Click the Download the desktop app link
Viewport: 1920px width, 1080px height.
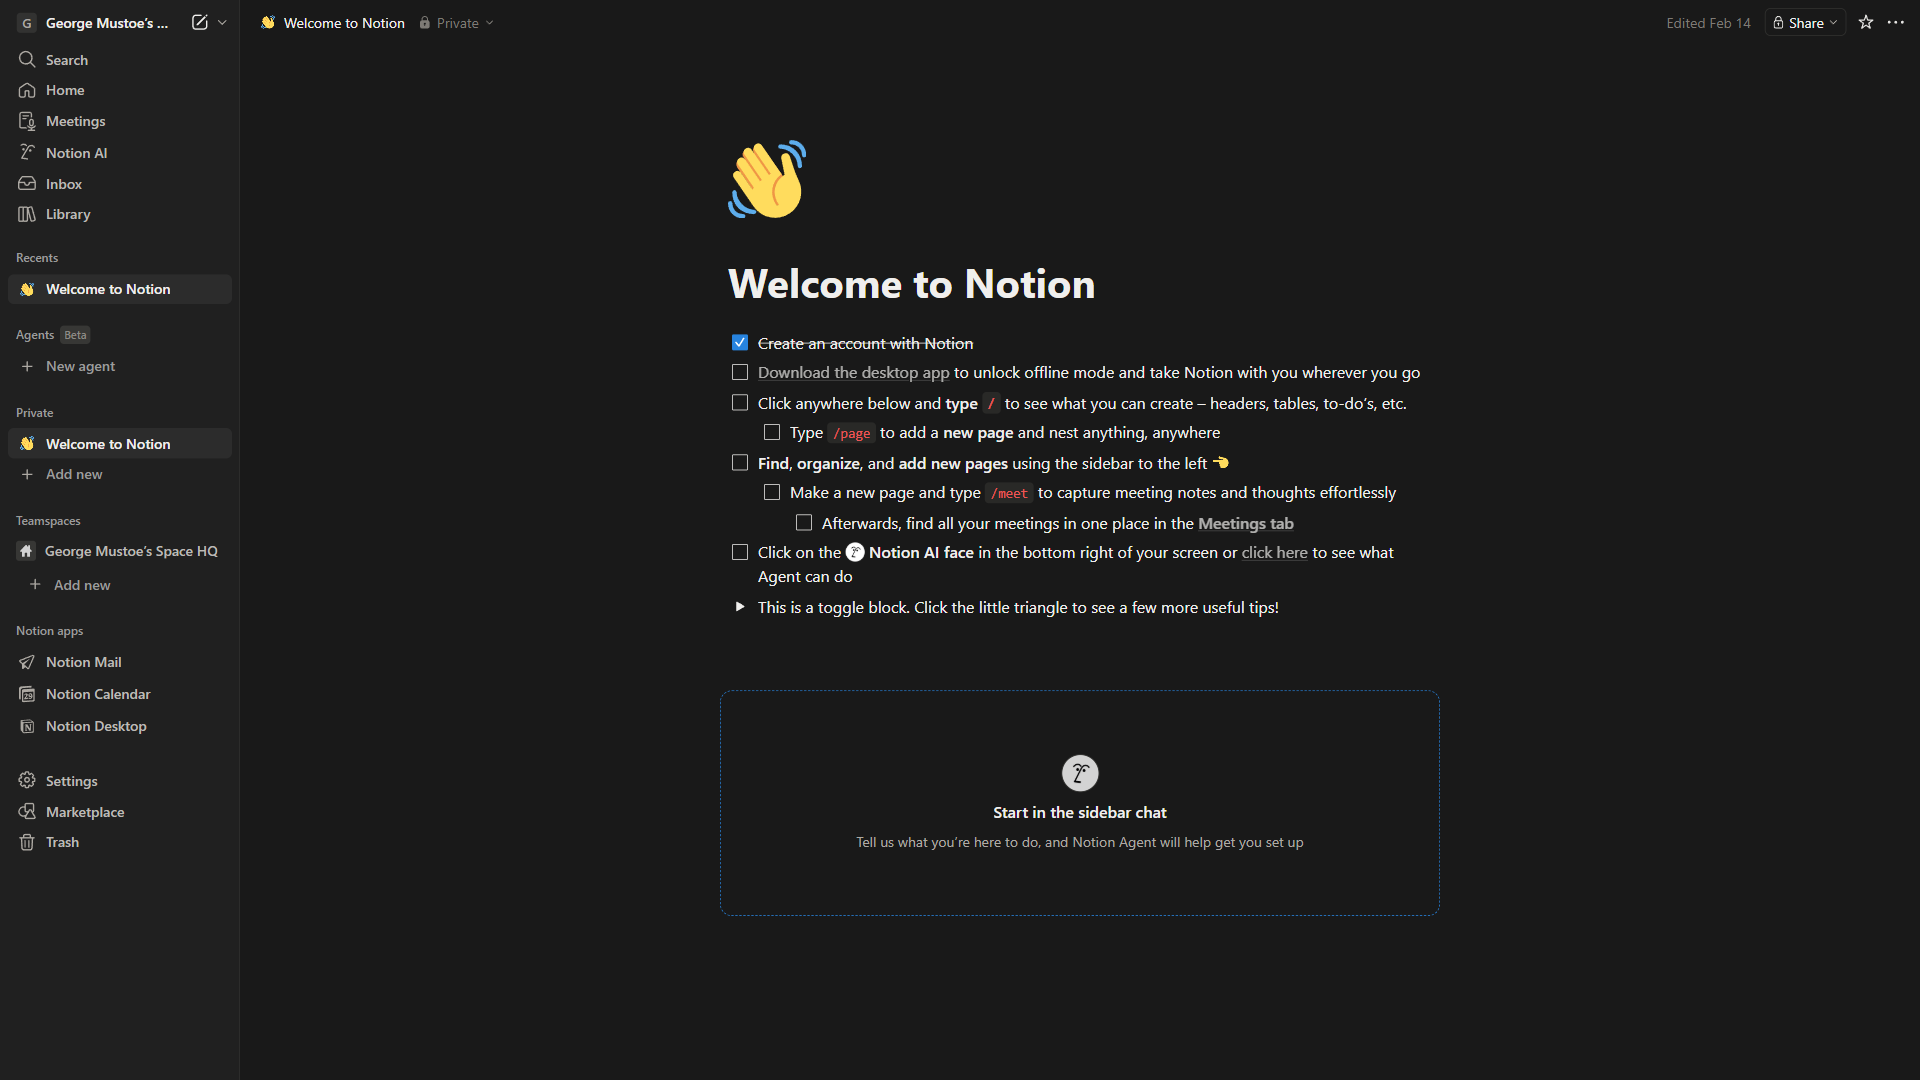pyautogui.click(x=853, y=372)
